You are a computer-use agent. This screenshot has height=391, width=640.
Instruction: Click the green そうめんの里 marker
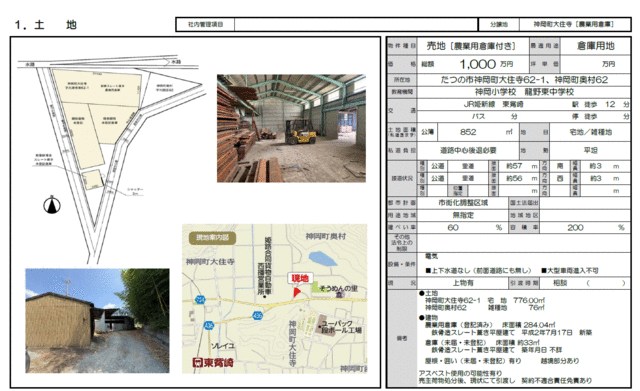point(316,287)
